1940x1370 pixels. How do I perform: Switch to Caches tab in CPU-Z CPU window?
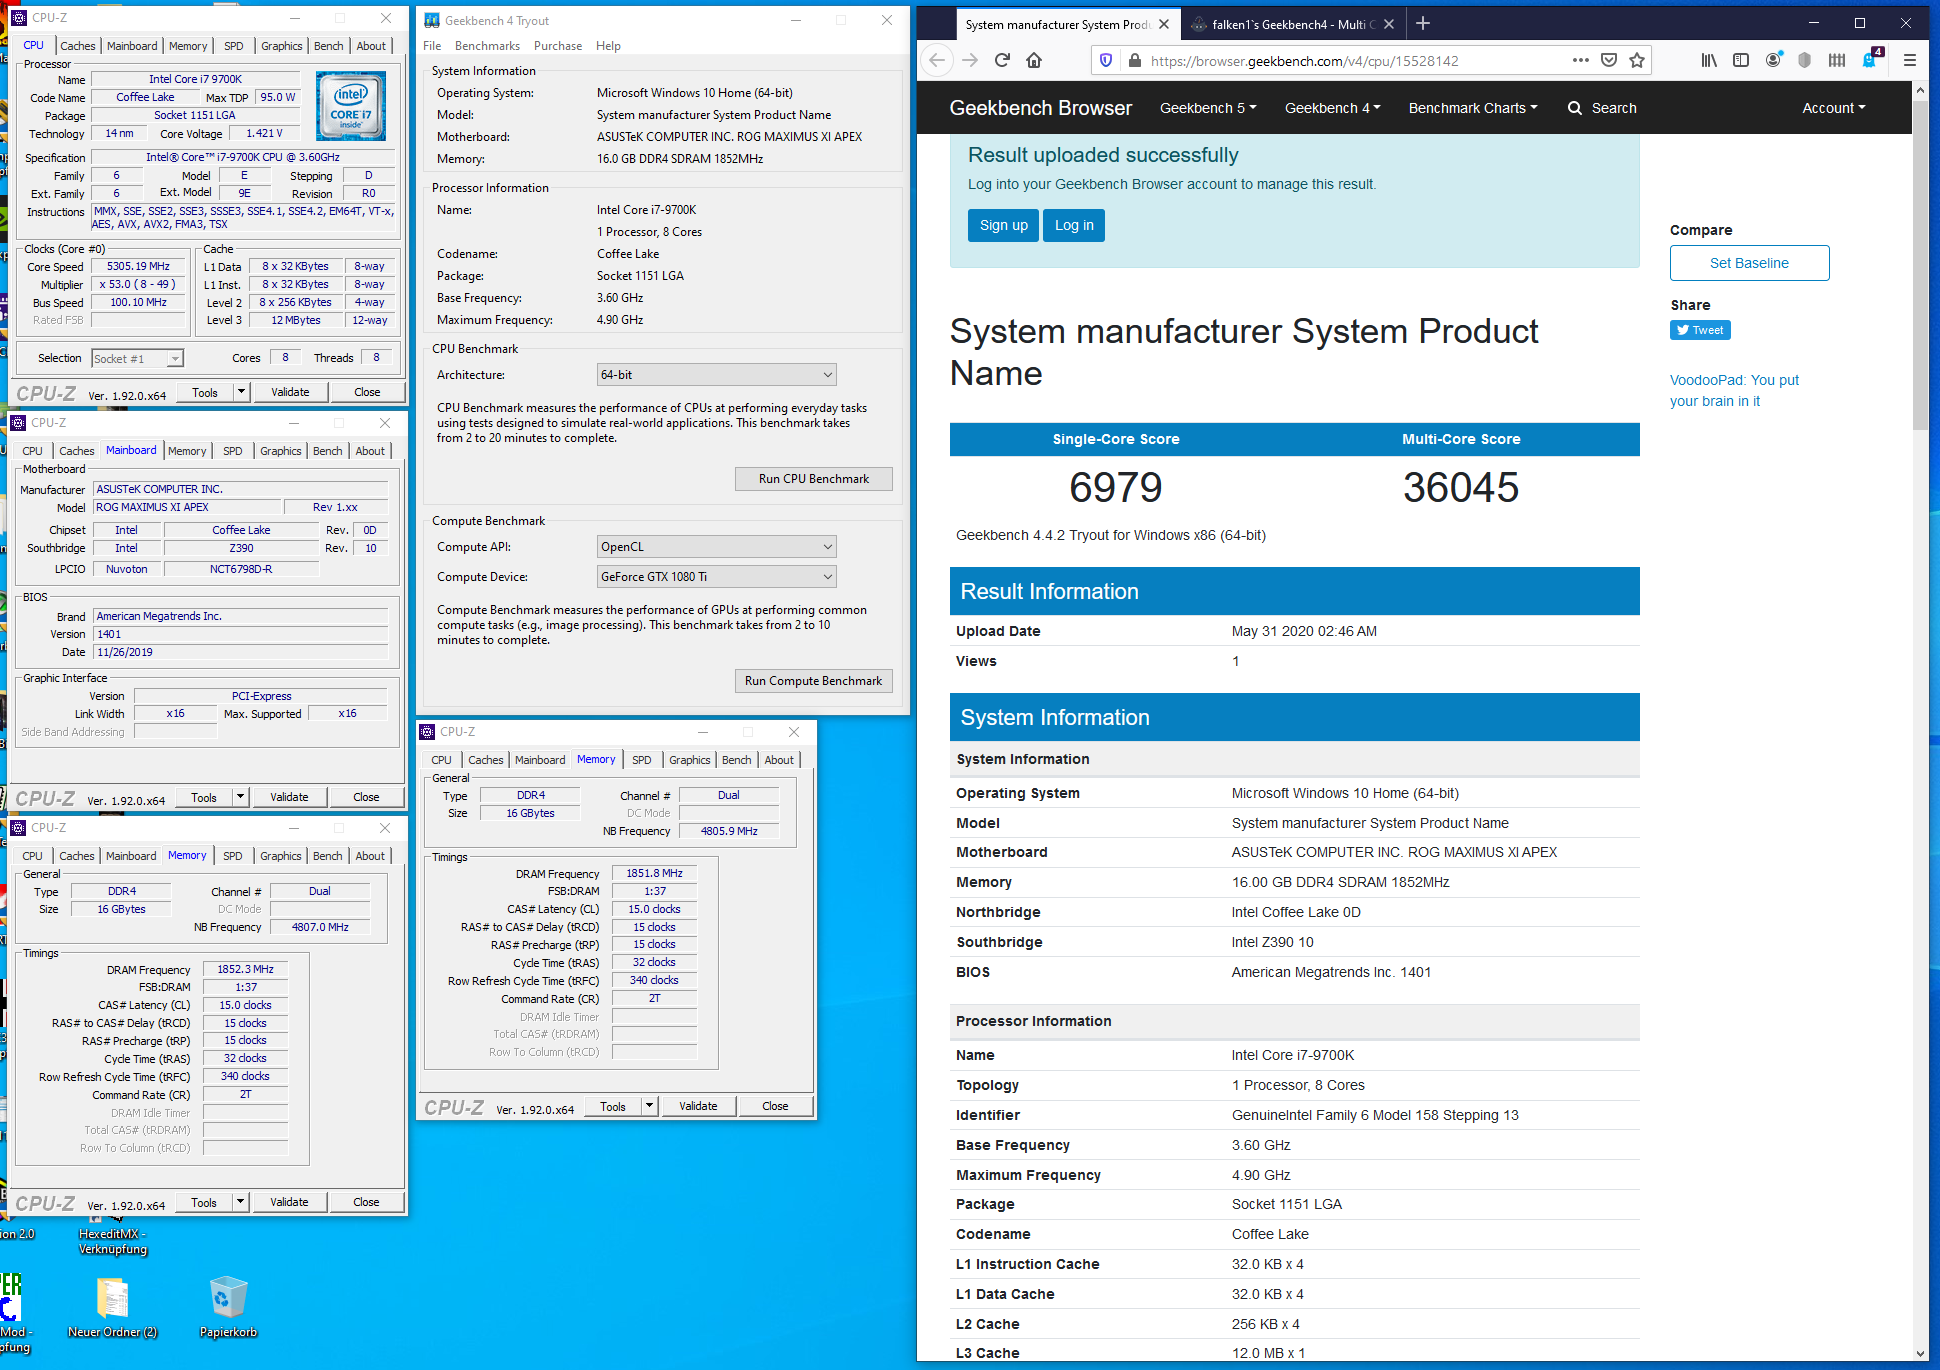pos(77,46)
